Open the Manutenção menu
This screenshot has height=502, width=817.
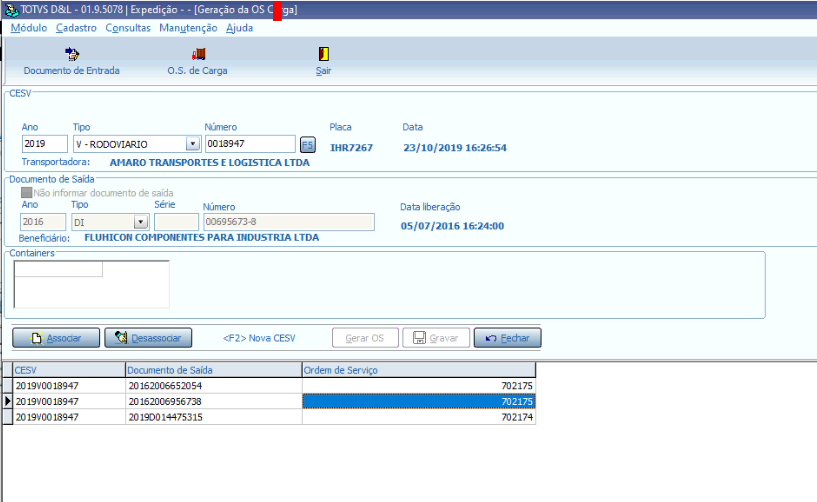(x=188, y=28)
